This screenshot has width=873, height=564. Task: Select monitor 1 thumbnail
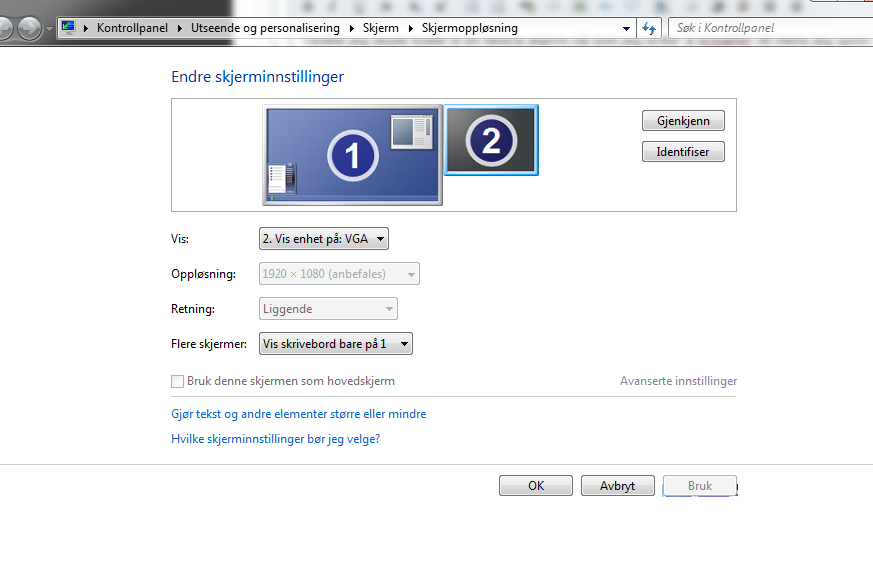click(x=352, y=155)
